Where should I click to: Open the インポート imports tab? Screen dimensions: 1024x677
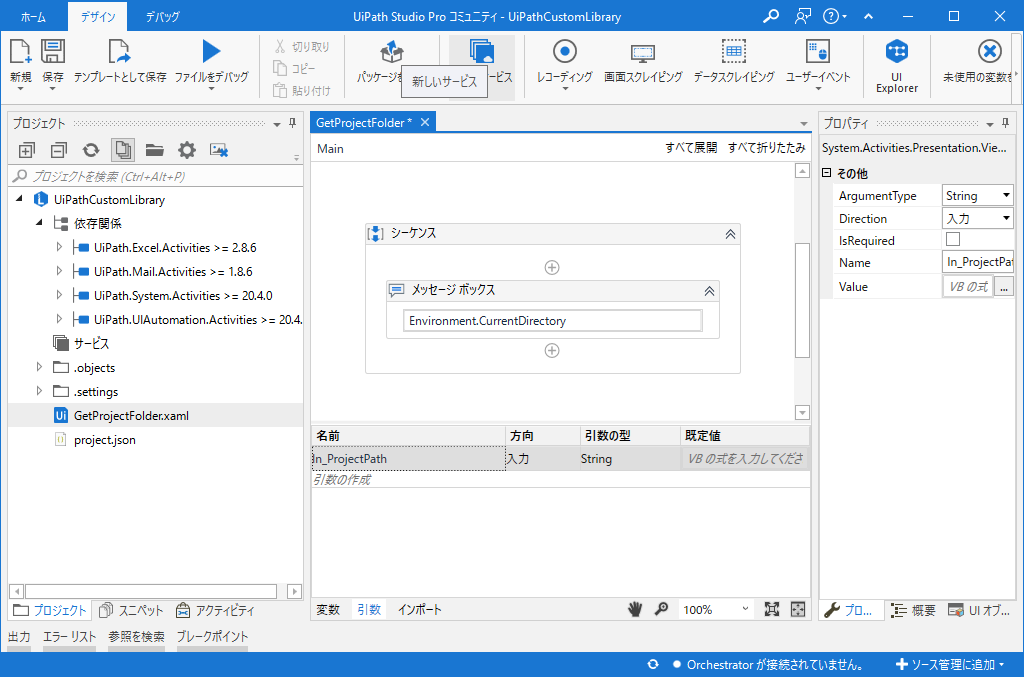pyautogui.click(x=420, y=609)
